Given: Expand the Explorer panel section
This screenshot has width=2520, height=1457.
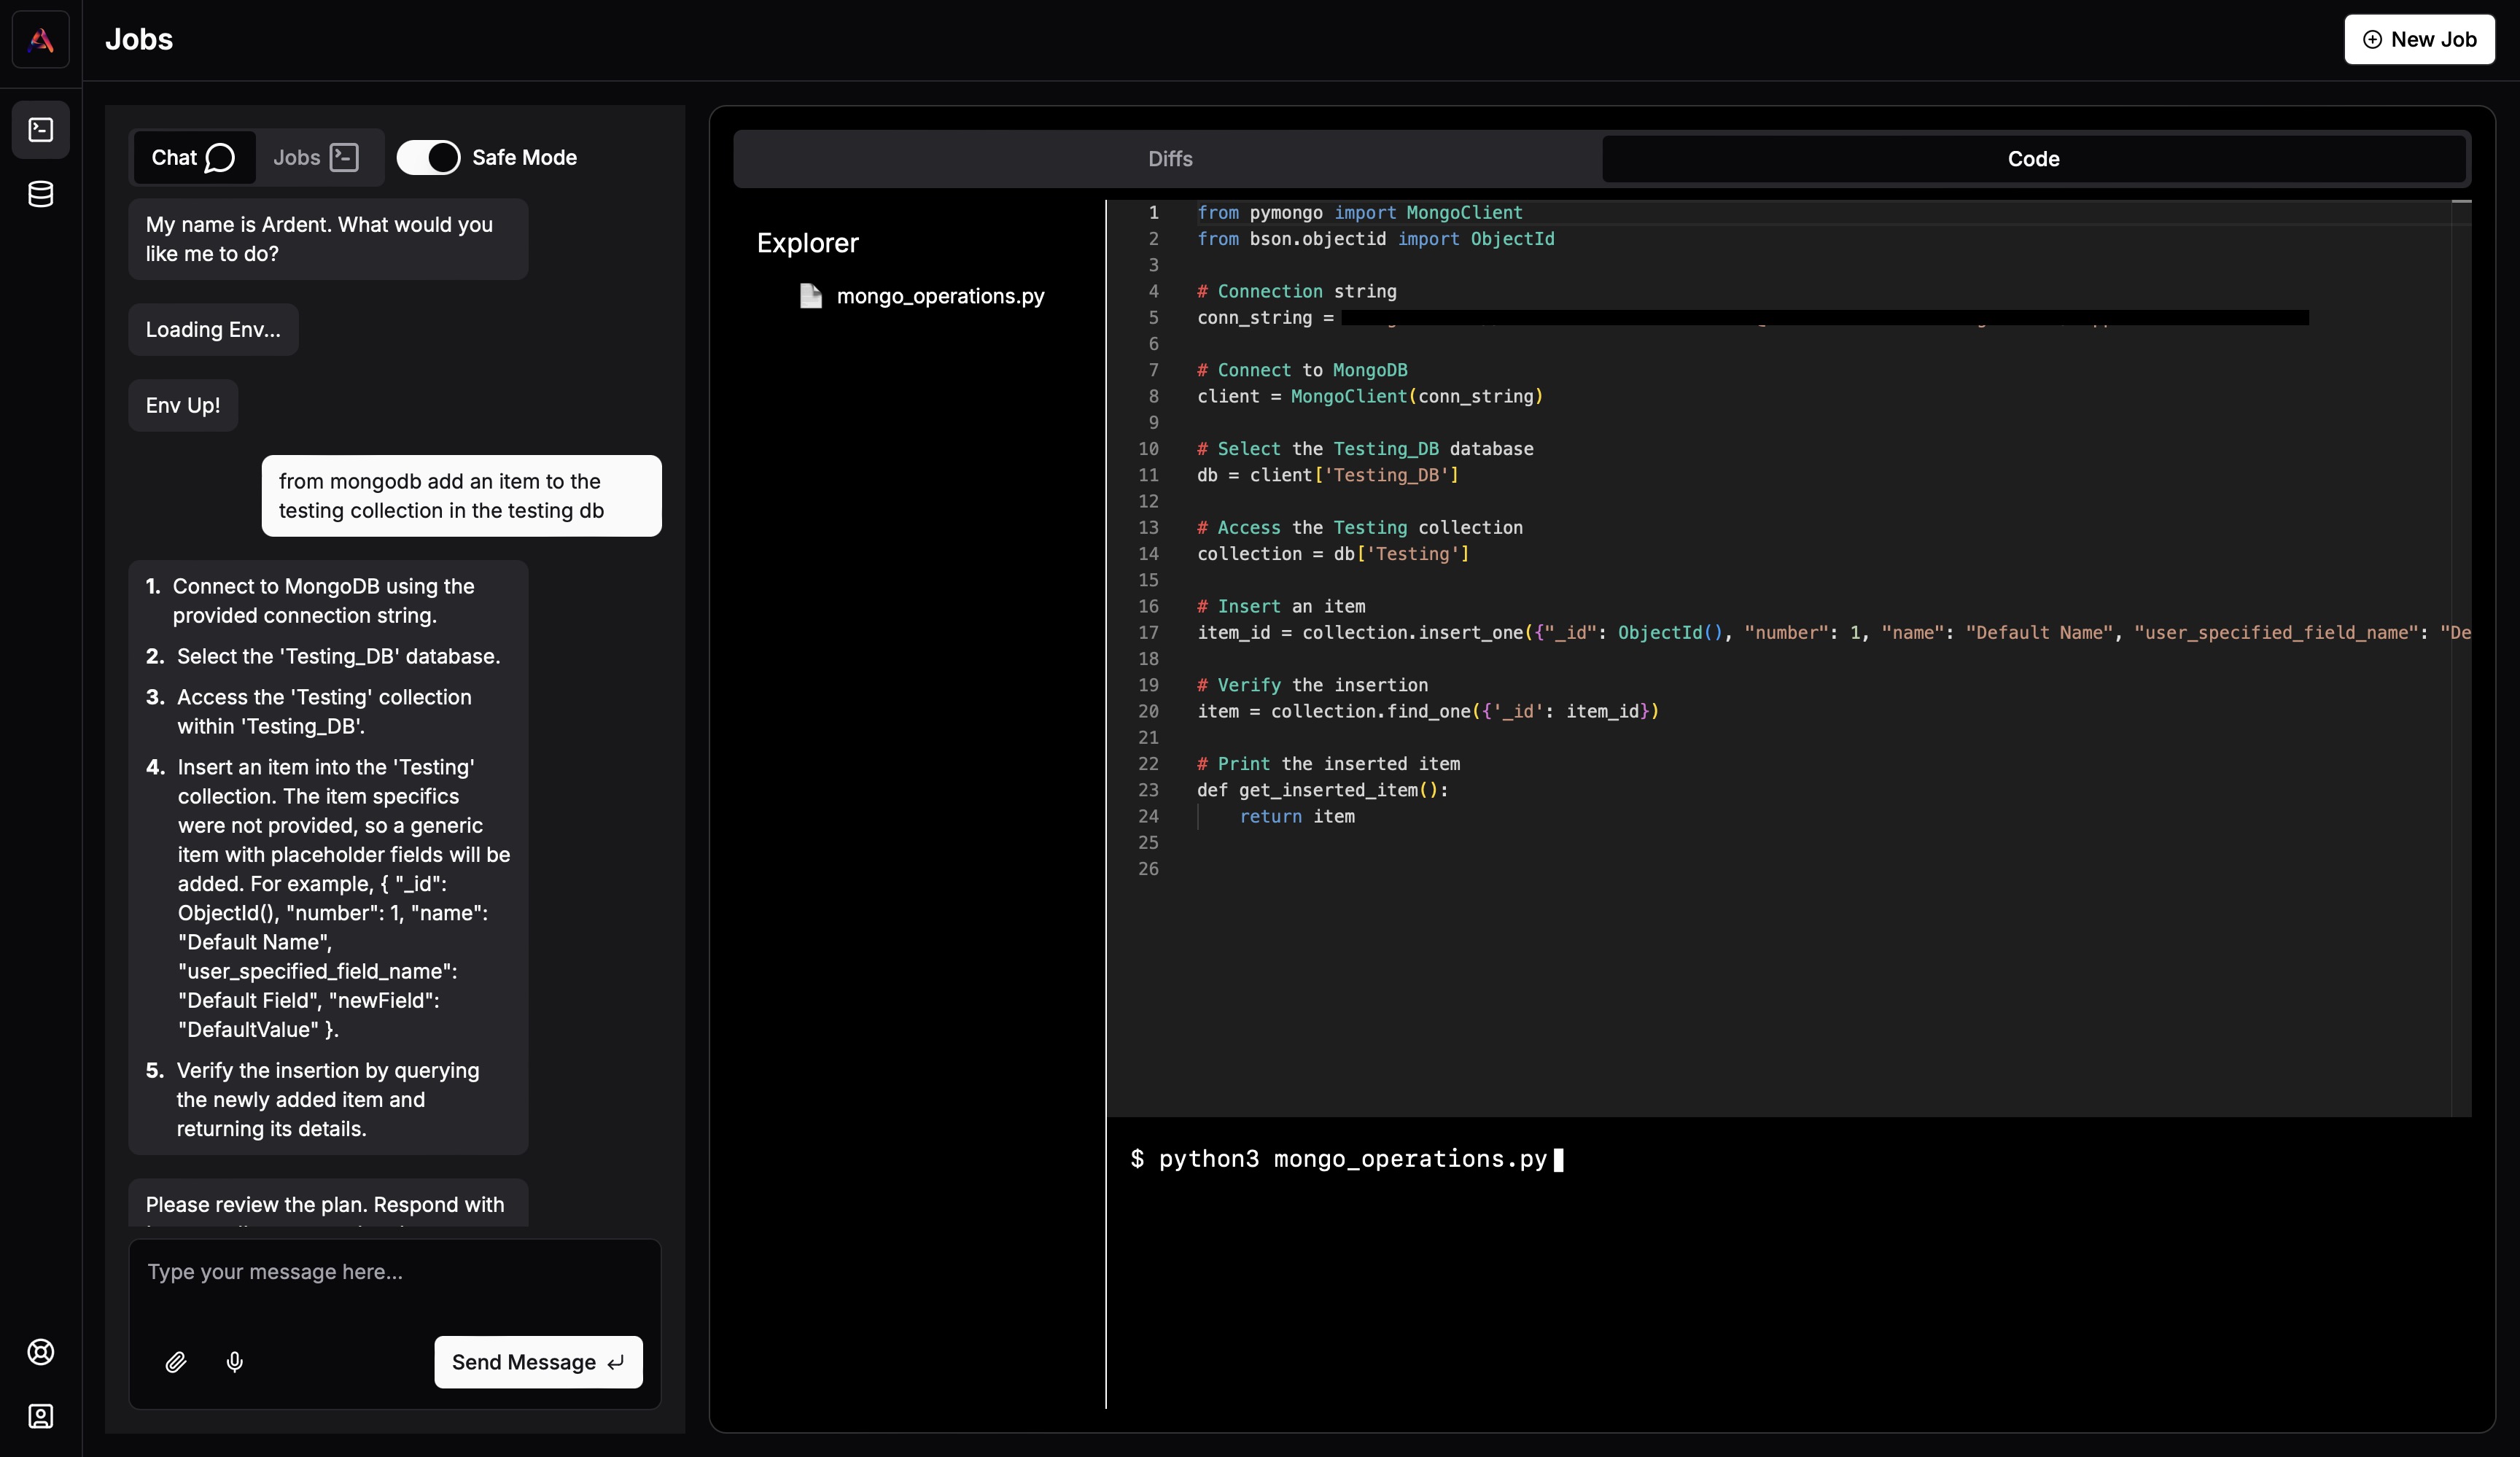Looking at the screenshot, I should pyautogui.click(x=808, y=243).
